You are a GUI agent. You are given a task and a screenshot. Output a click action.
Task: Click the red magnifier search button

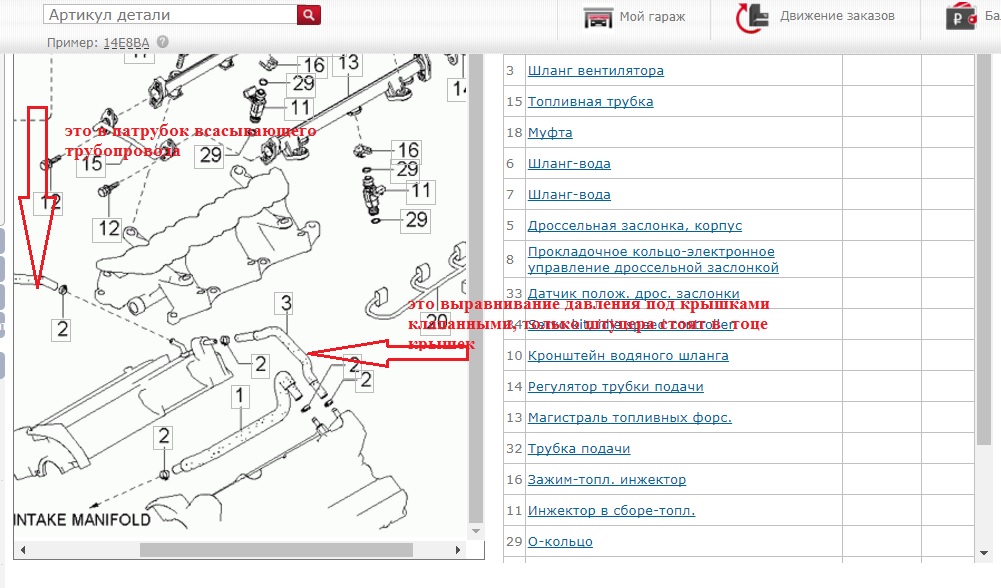tap(309, 15)
